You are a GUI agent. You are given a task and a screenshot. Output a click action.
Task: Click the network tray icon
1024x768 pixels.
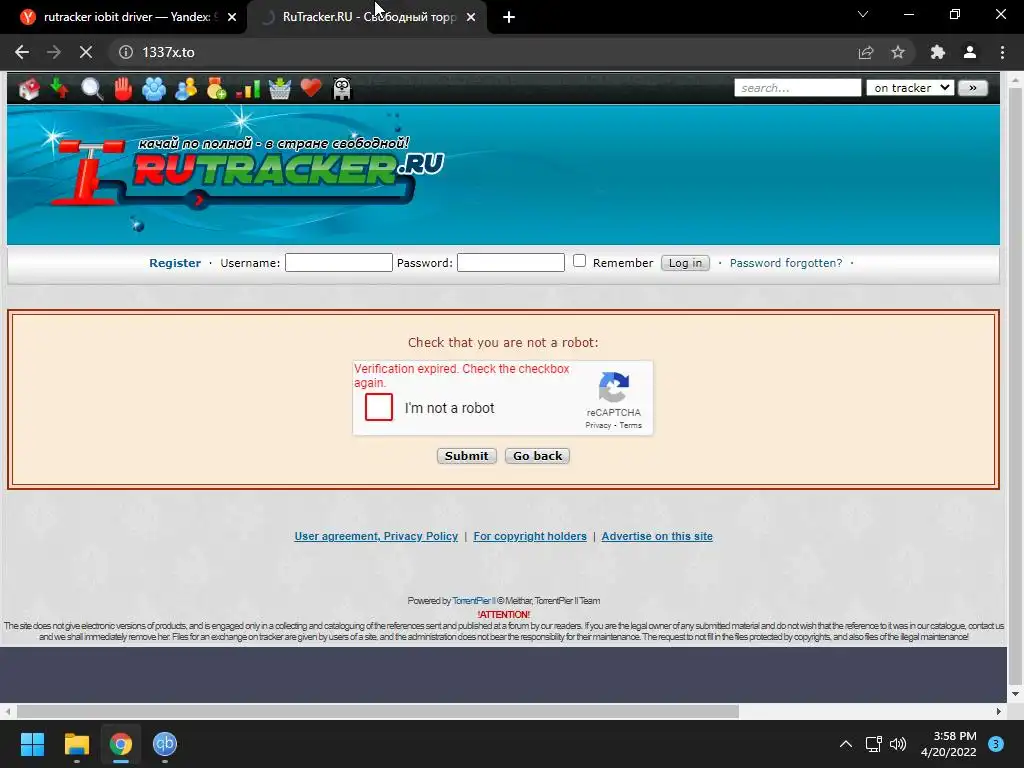coord(873,744)
